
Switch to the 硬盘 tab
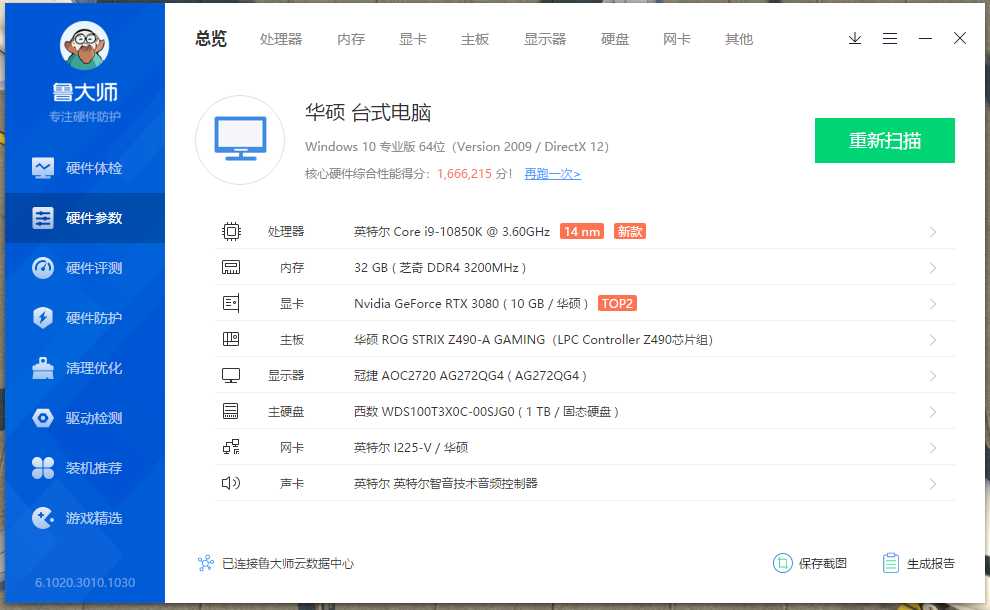615,39
